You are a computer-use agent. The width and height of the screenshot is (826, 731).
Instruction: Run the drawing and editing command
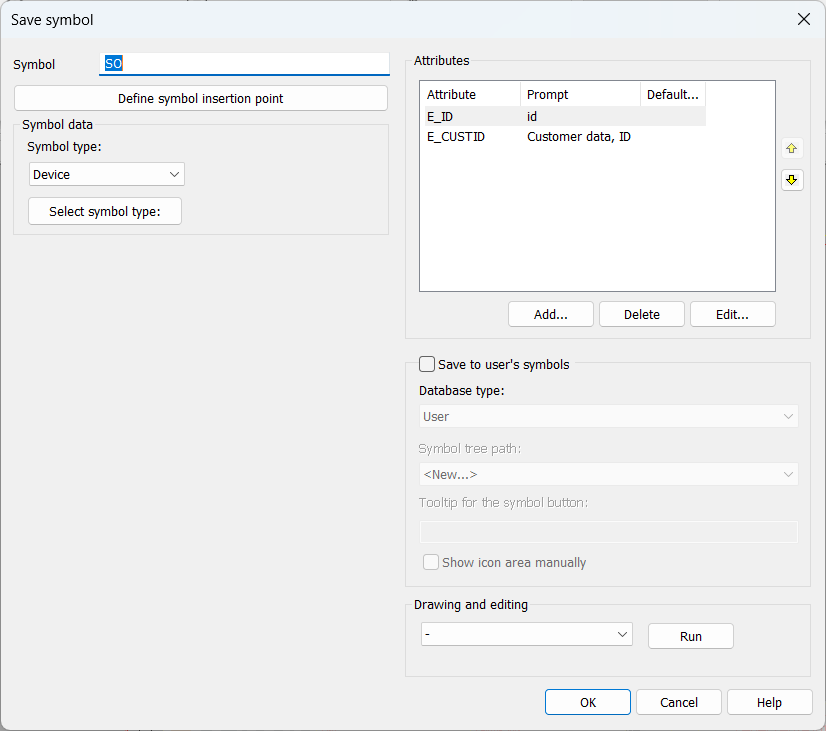(x=690, y=636)
